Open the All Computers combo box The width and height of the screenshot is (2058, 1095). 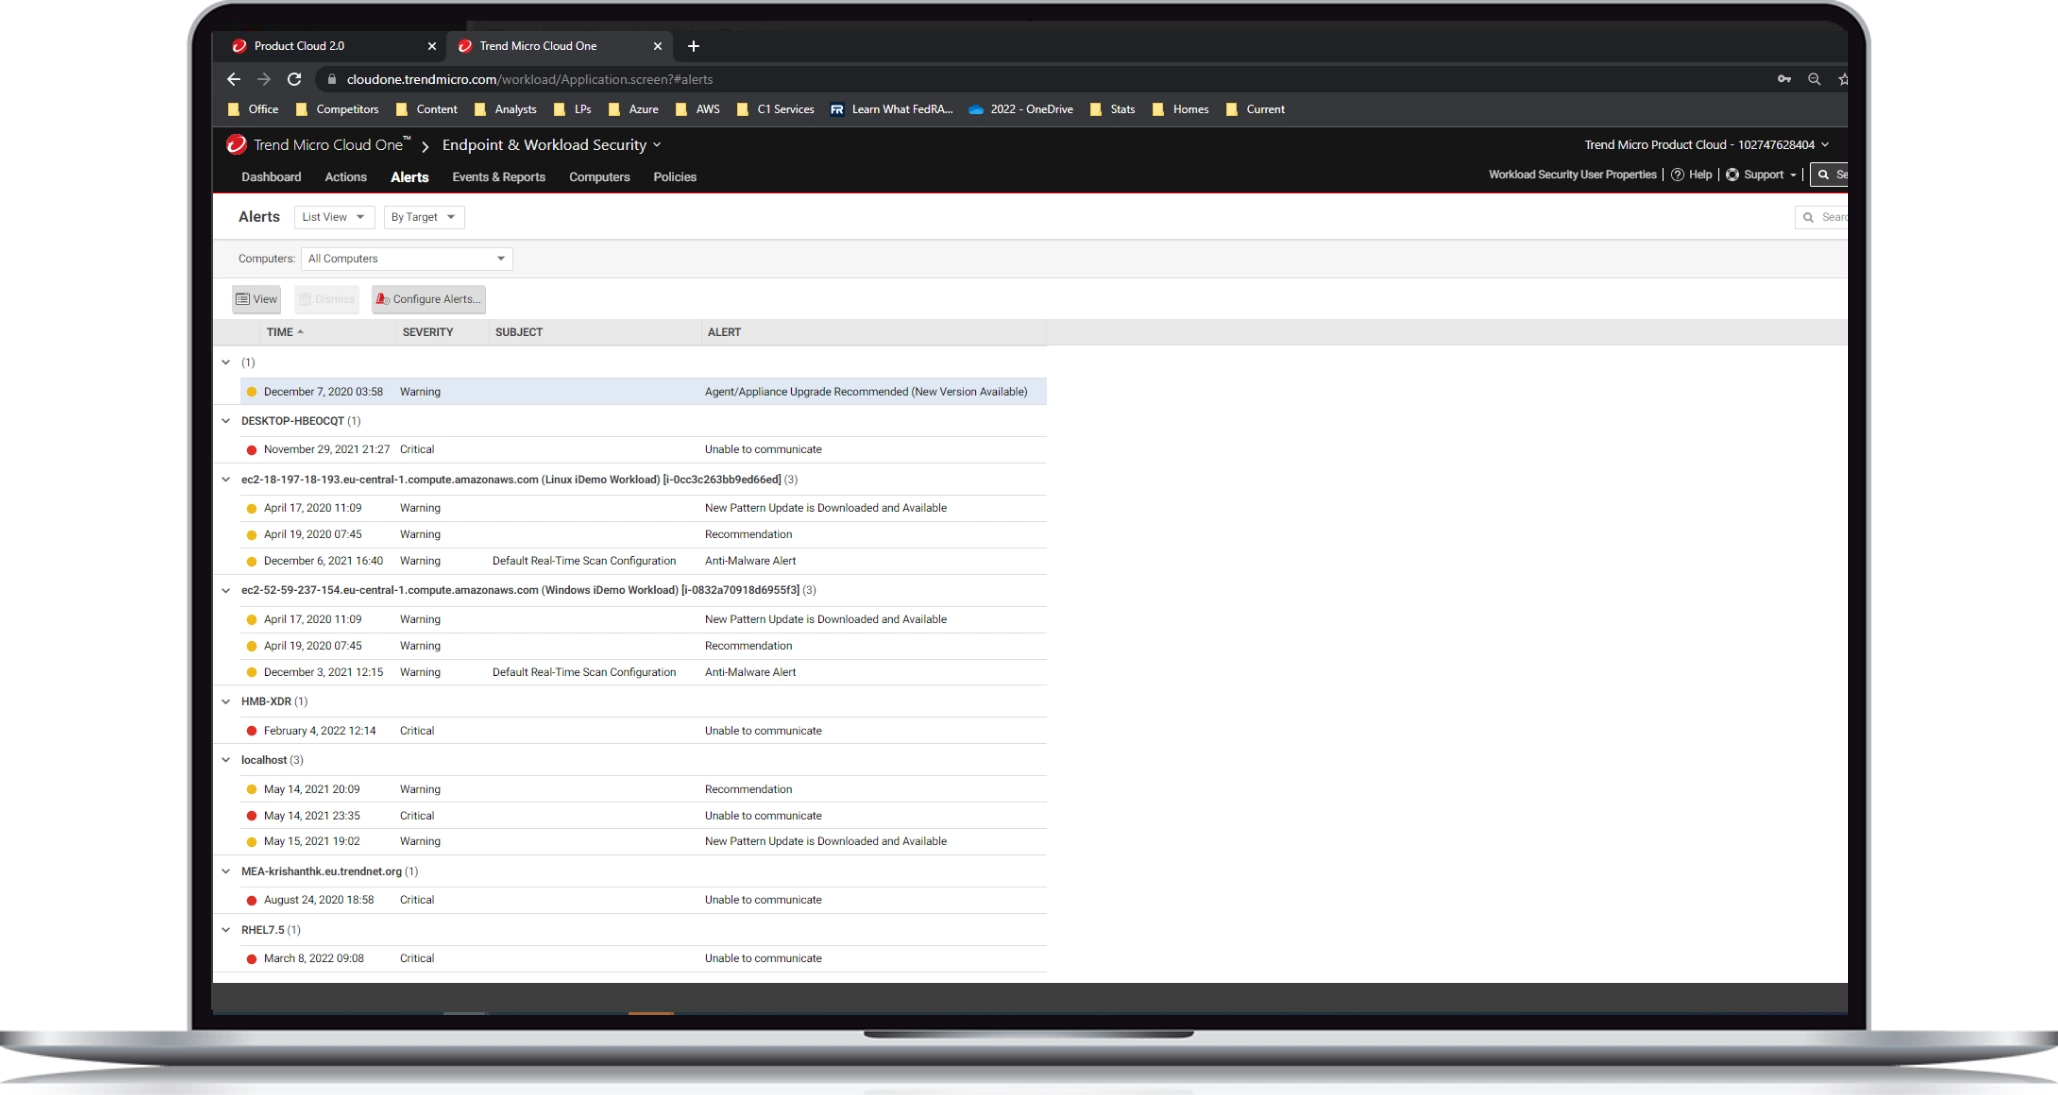click(x=407, y=259)
